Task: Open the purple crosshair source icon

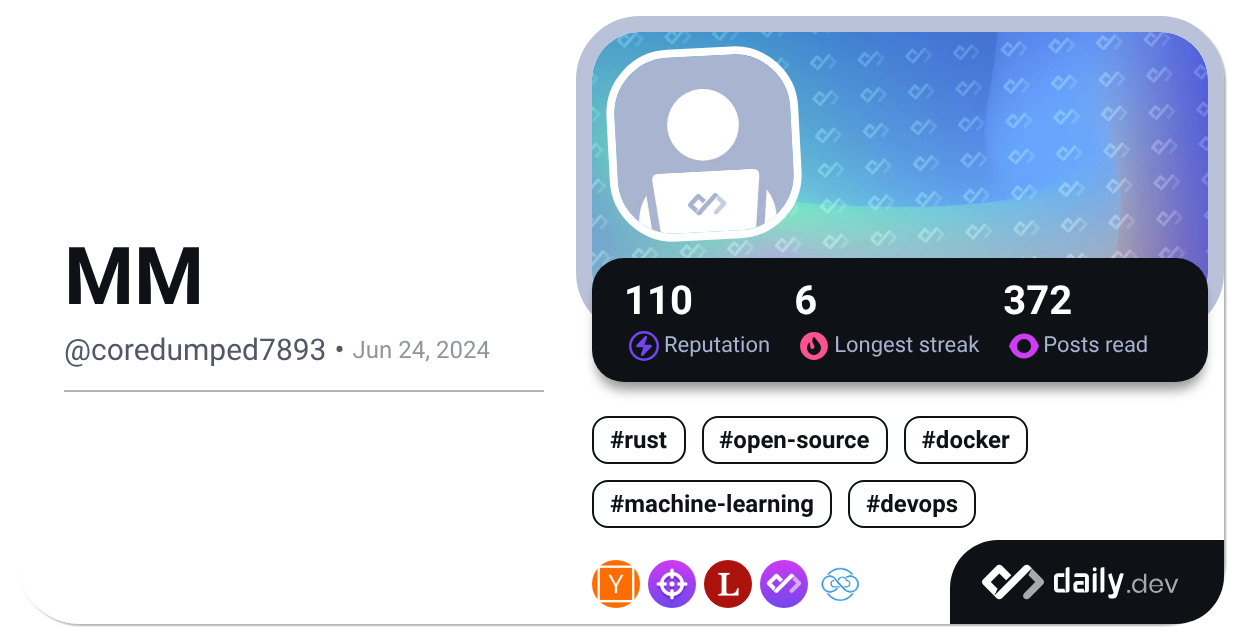Action: point(672,584)
